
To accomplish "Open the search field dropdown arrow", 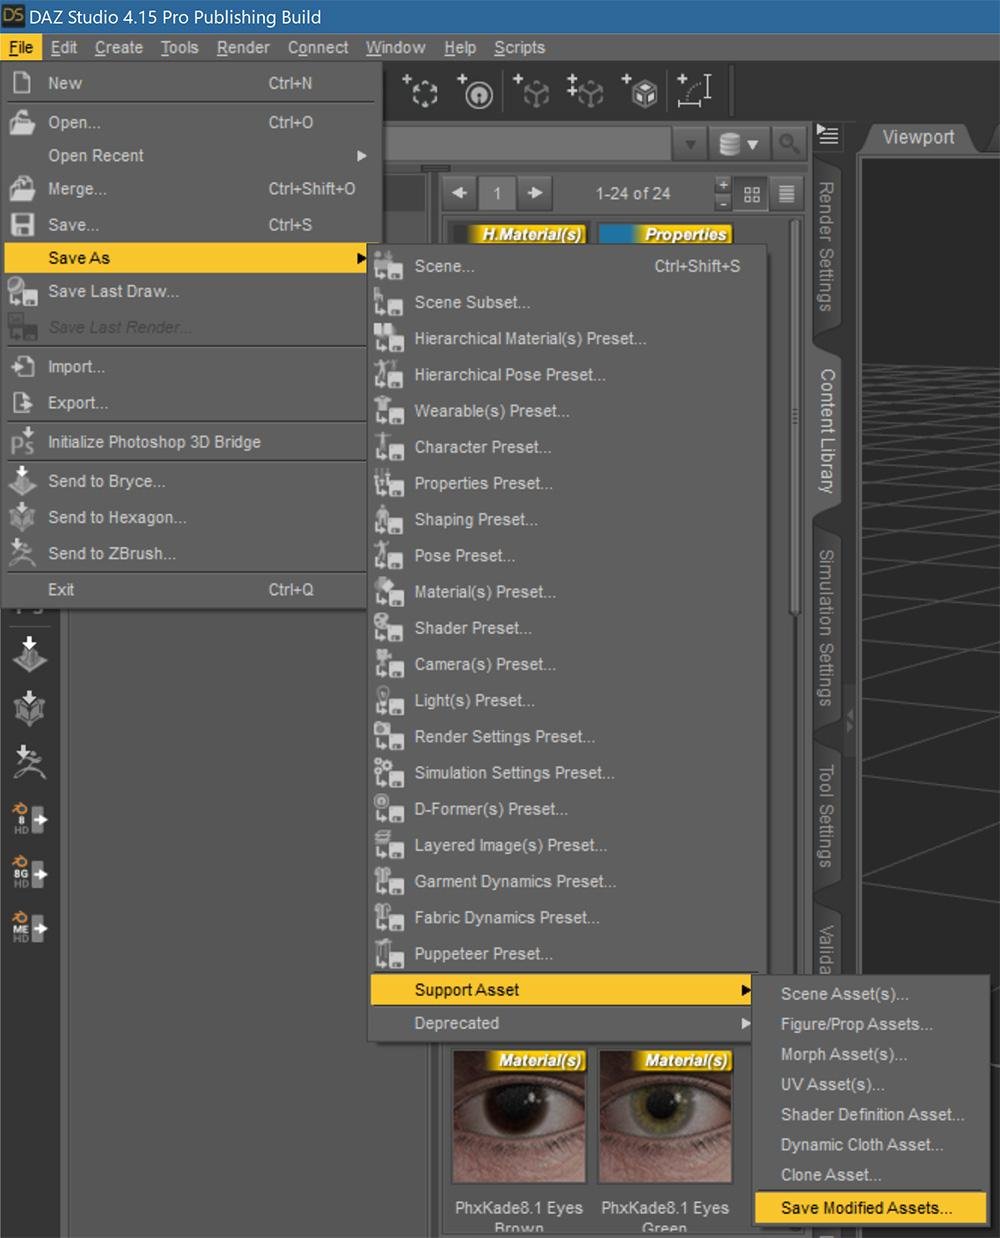I will 690,144.
